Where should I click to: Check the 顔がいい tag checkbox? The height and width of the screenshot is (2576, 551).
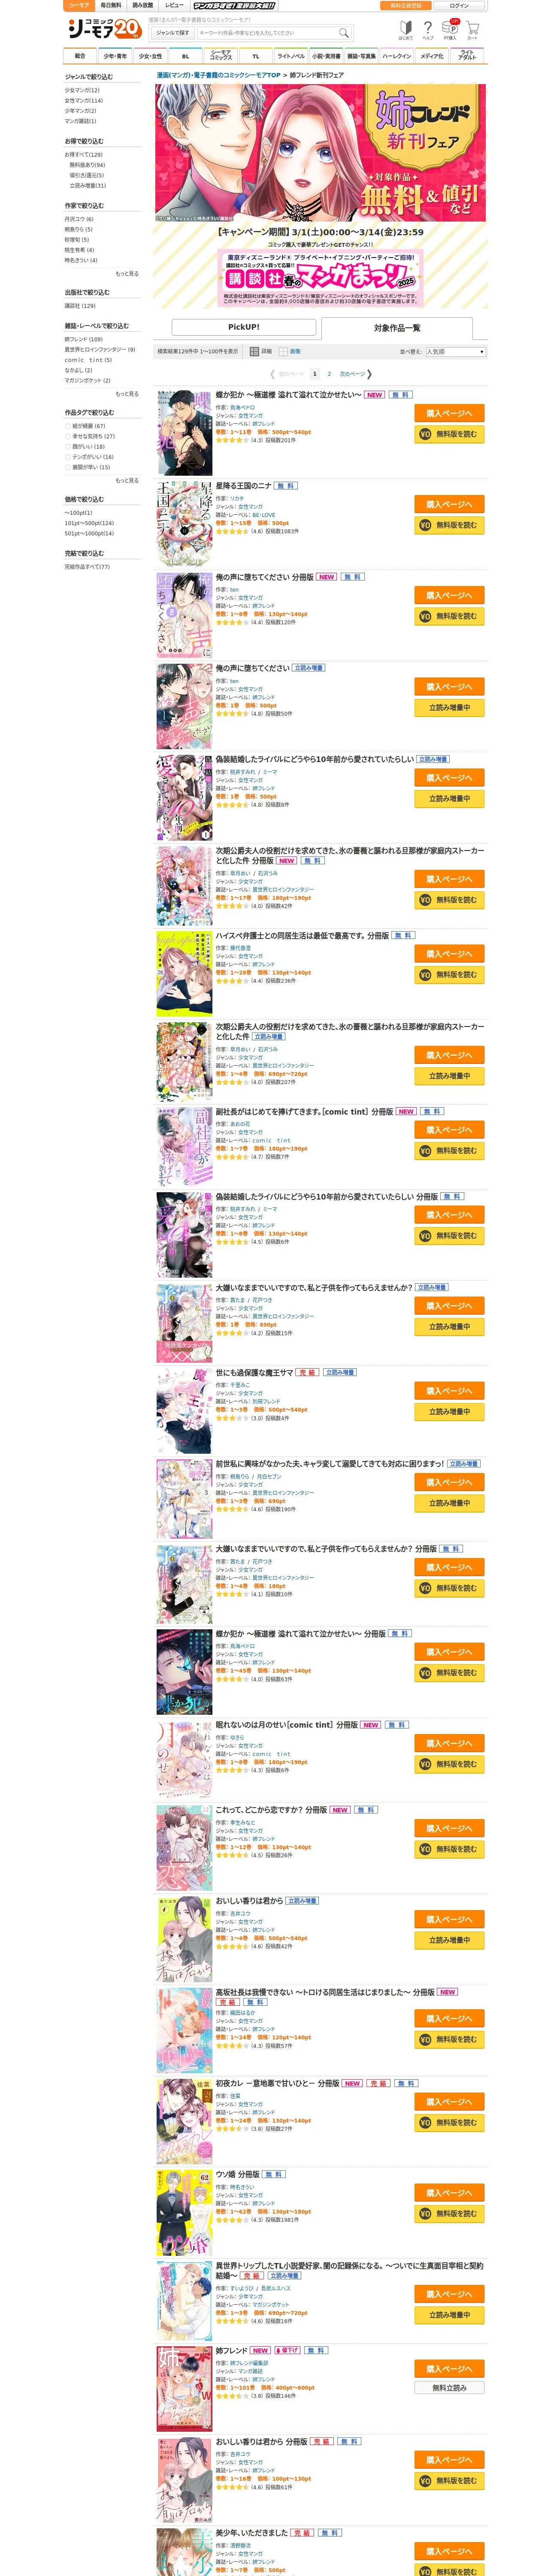click(67, 446)
